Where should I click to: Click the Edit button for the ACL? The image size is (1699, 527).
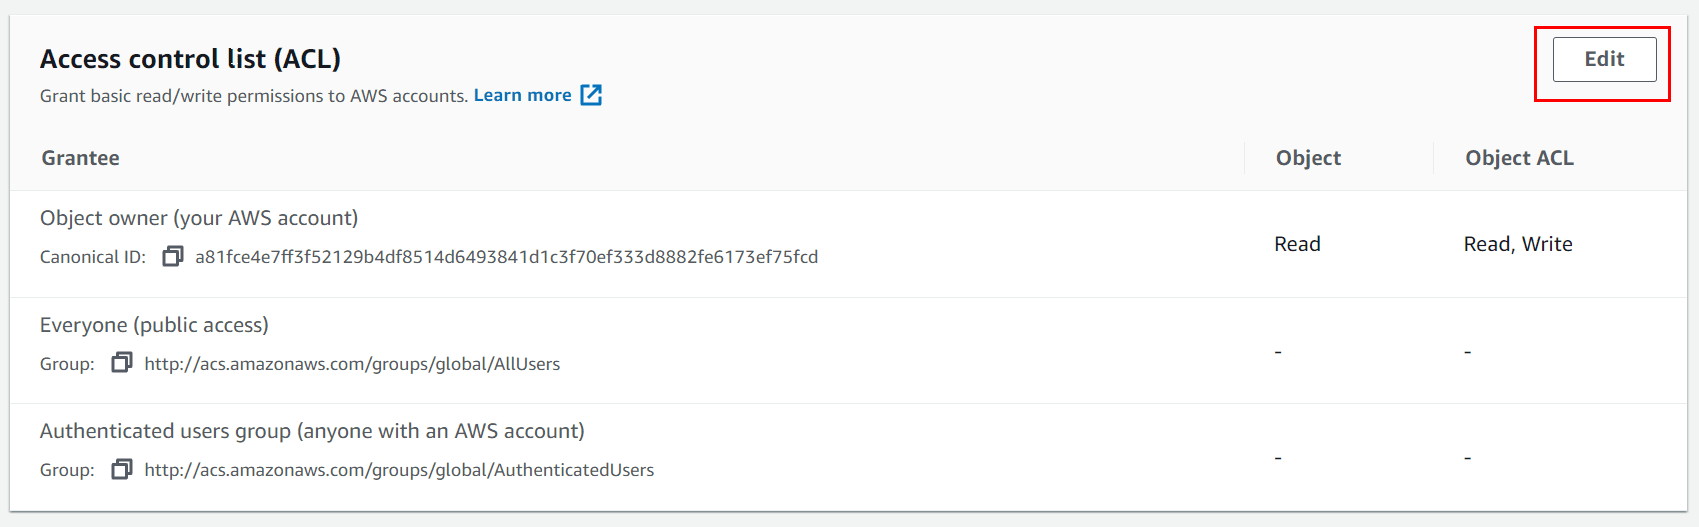pyautogui.click(x=1604, y=60)
